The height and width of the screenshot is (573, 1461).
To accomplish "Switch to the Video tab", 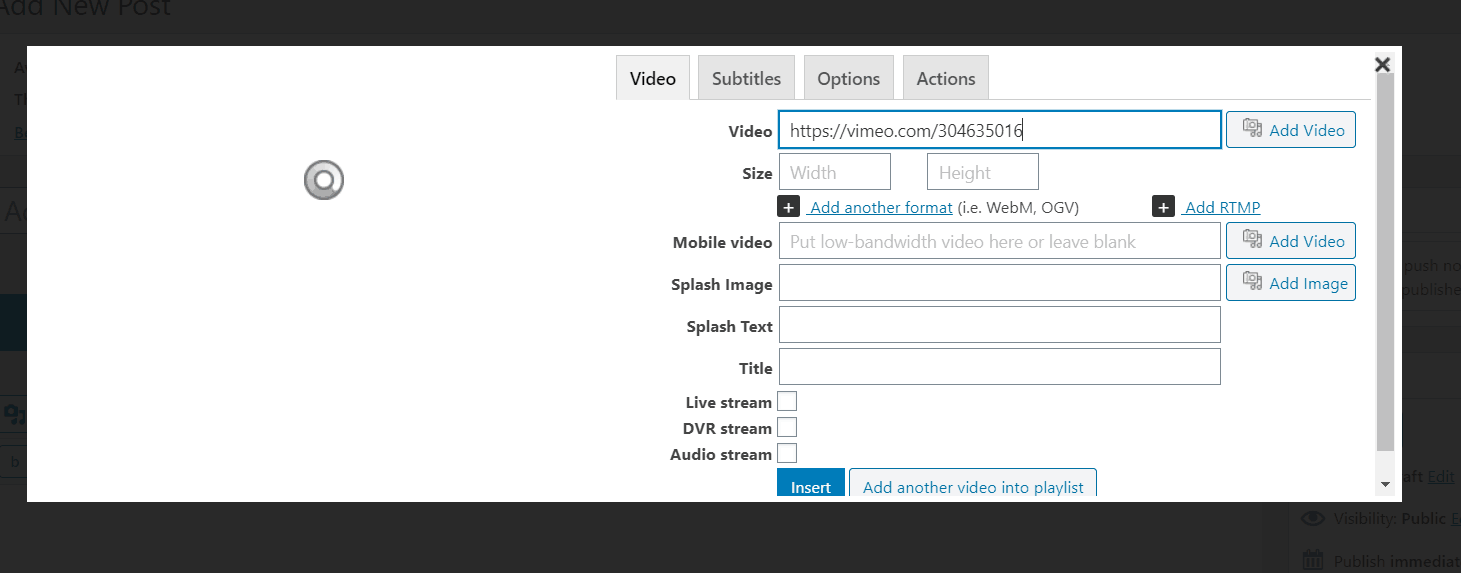I will coord(653,78).
